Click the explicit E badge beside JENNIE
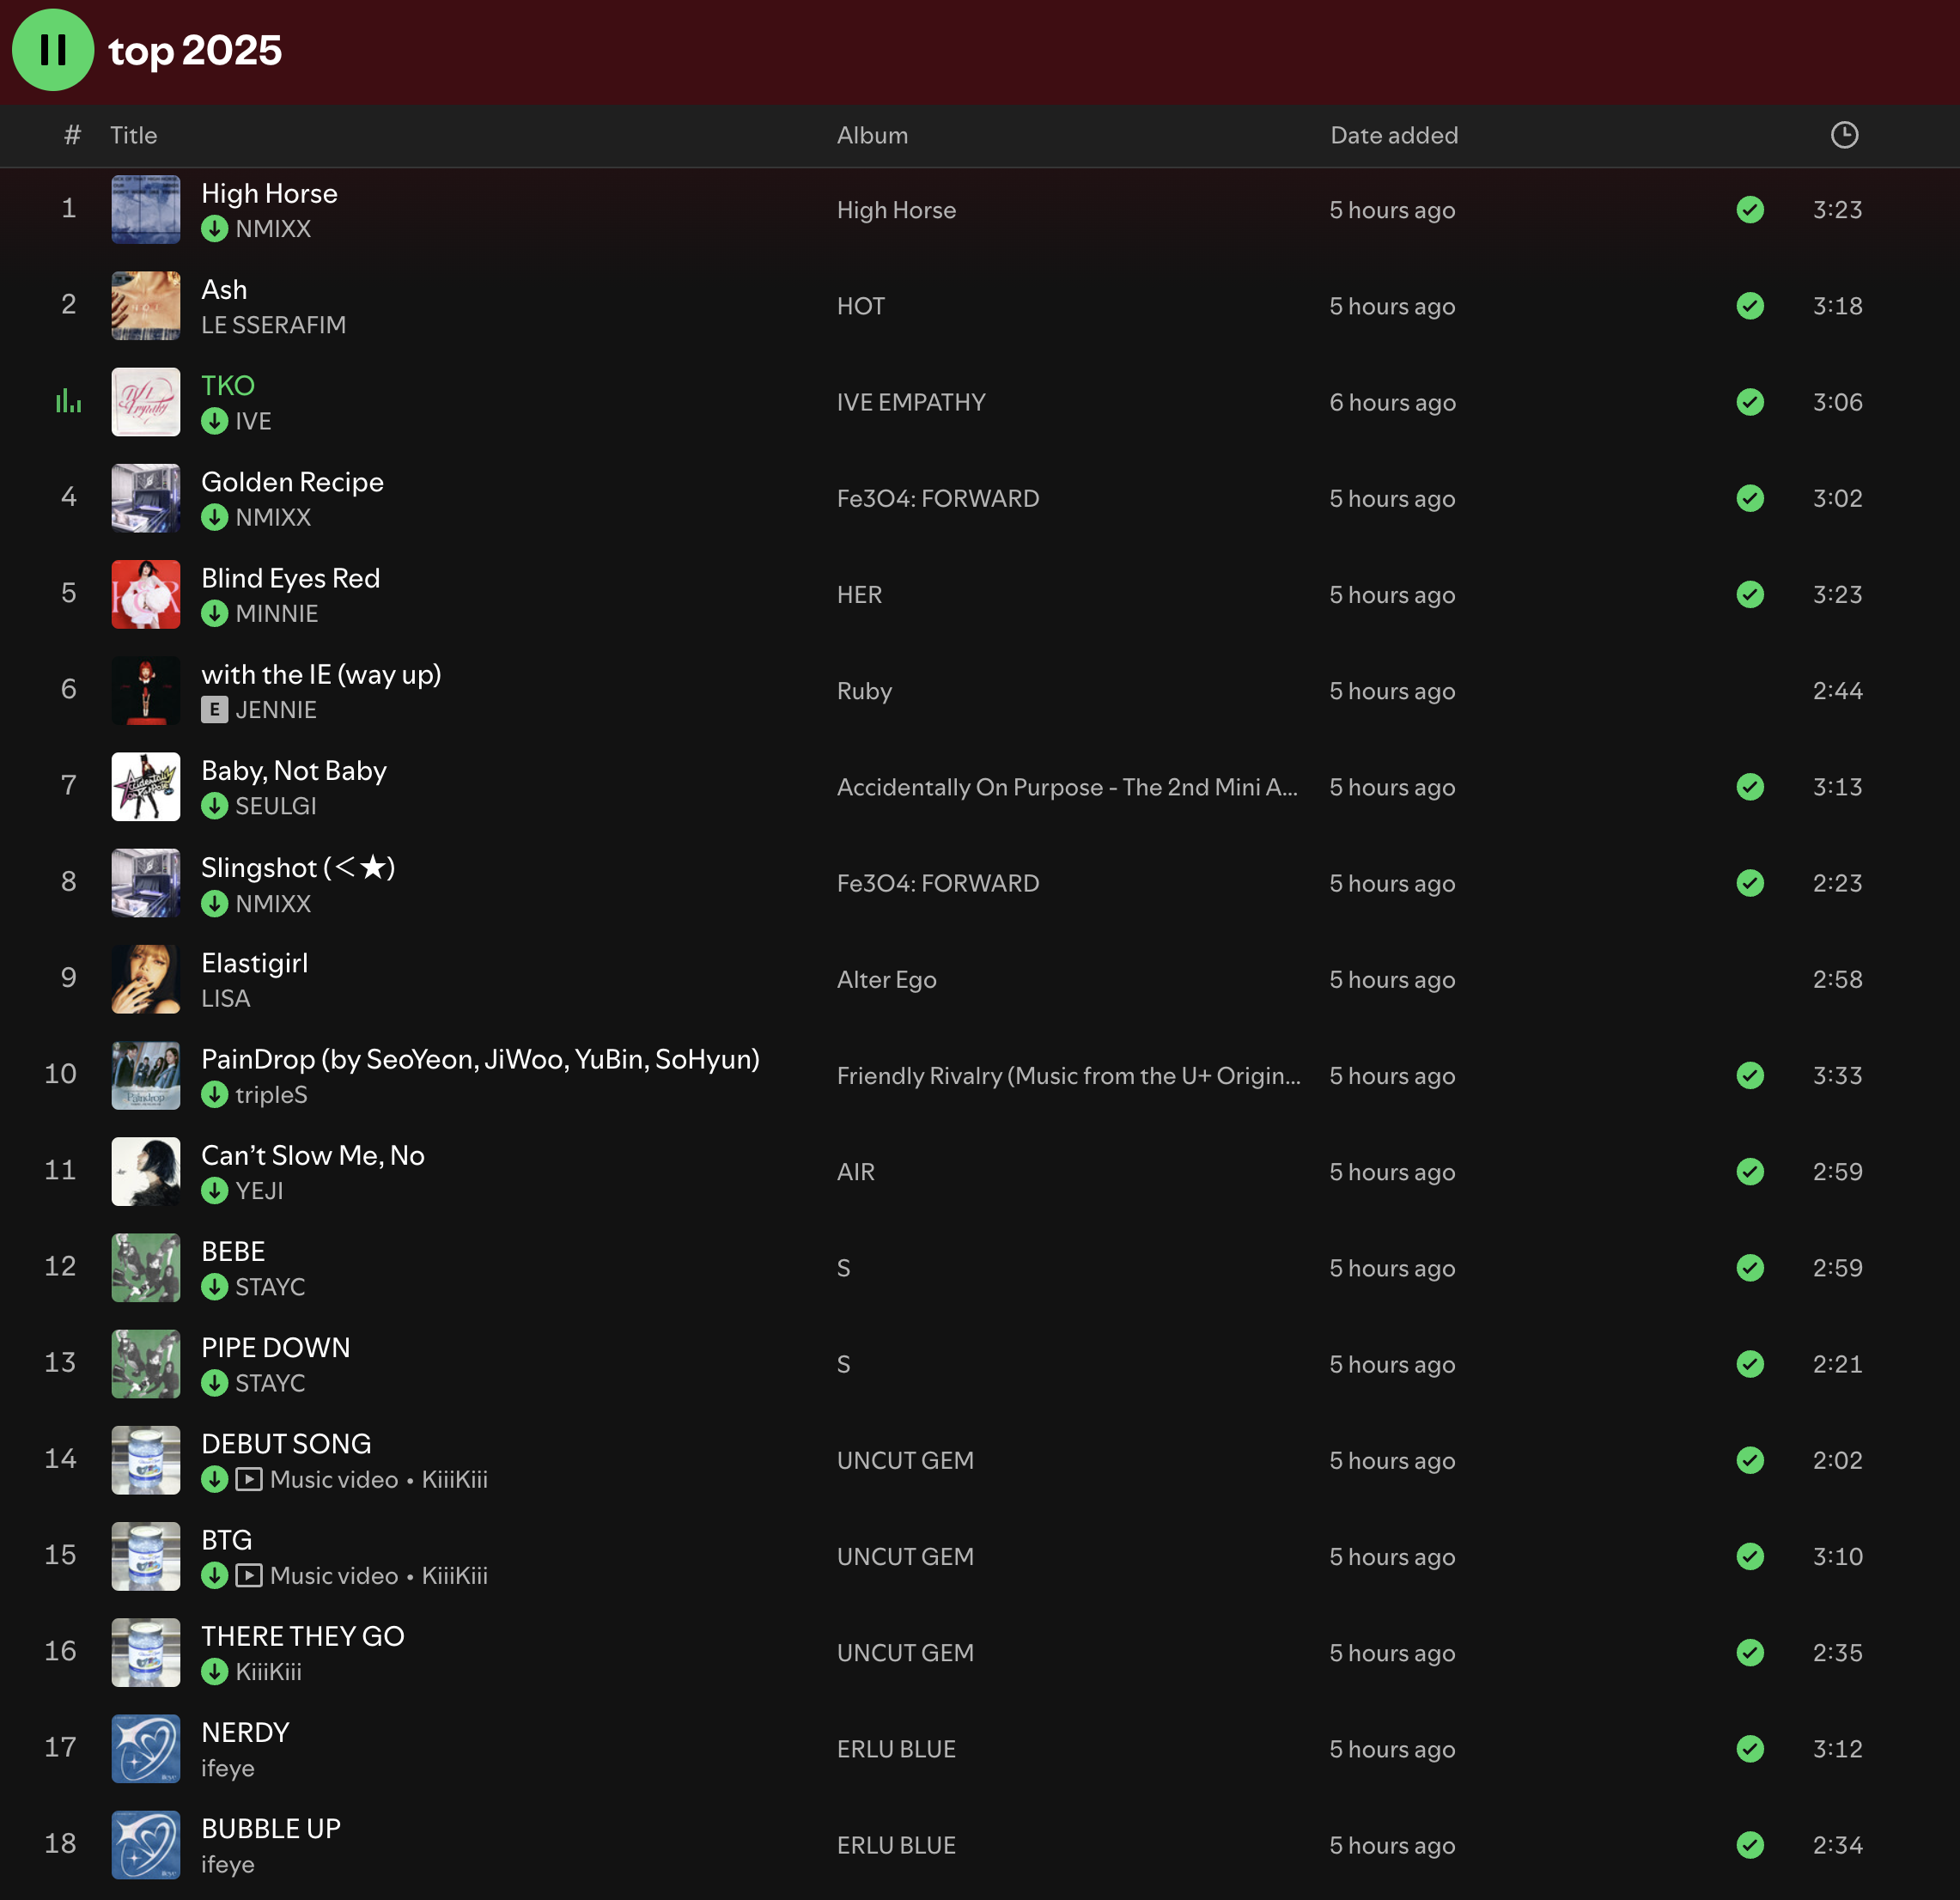The height and width of the screenshot is (1900, 1960). pos(214,710)
